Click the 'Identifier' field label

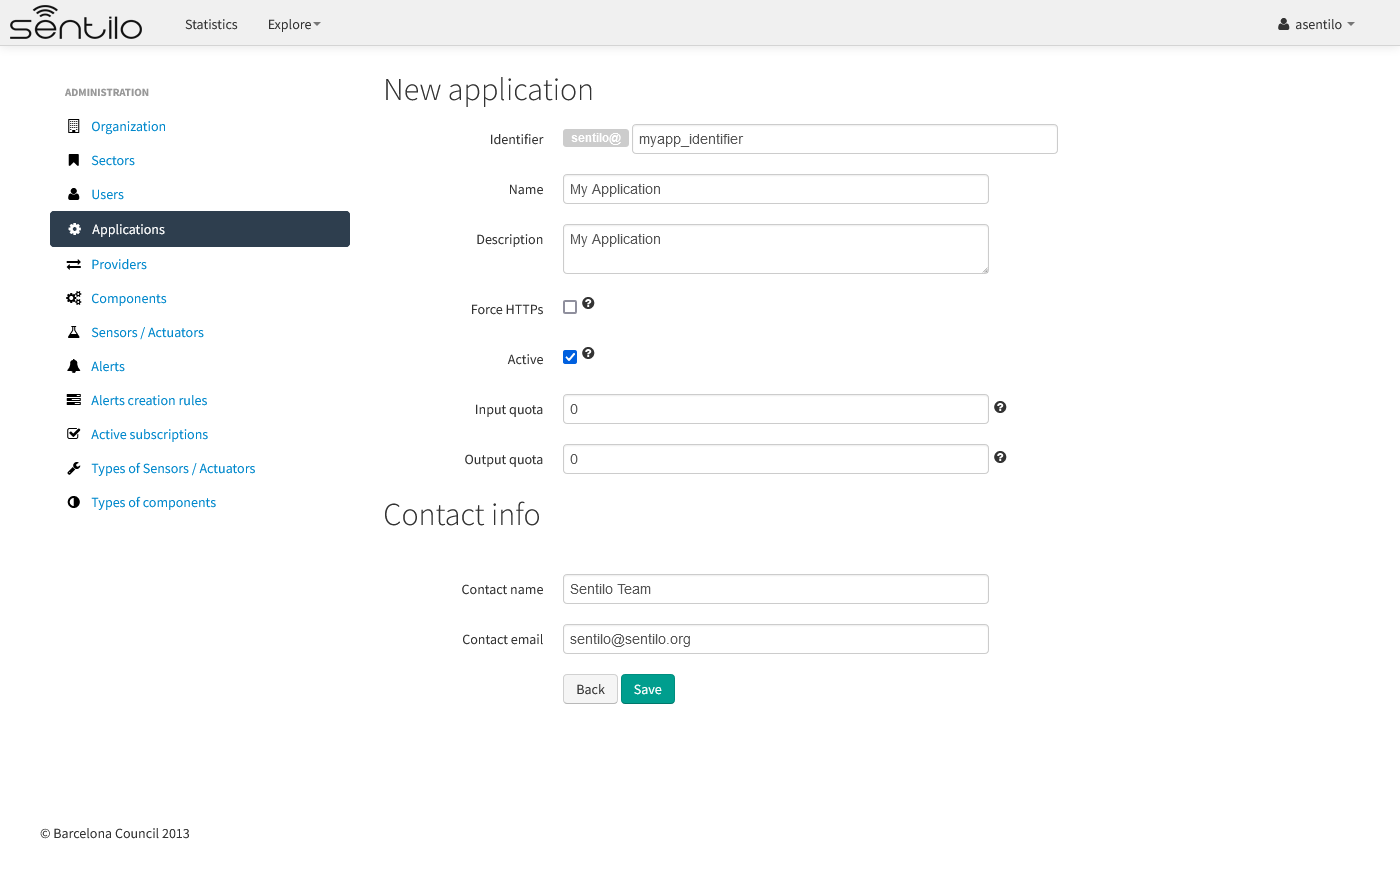click(x=517, y=139)
